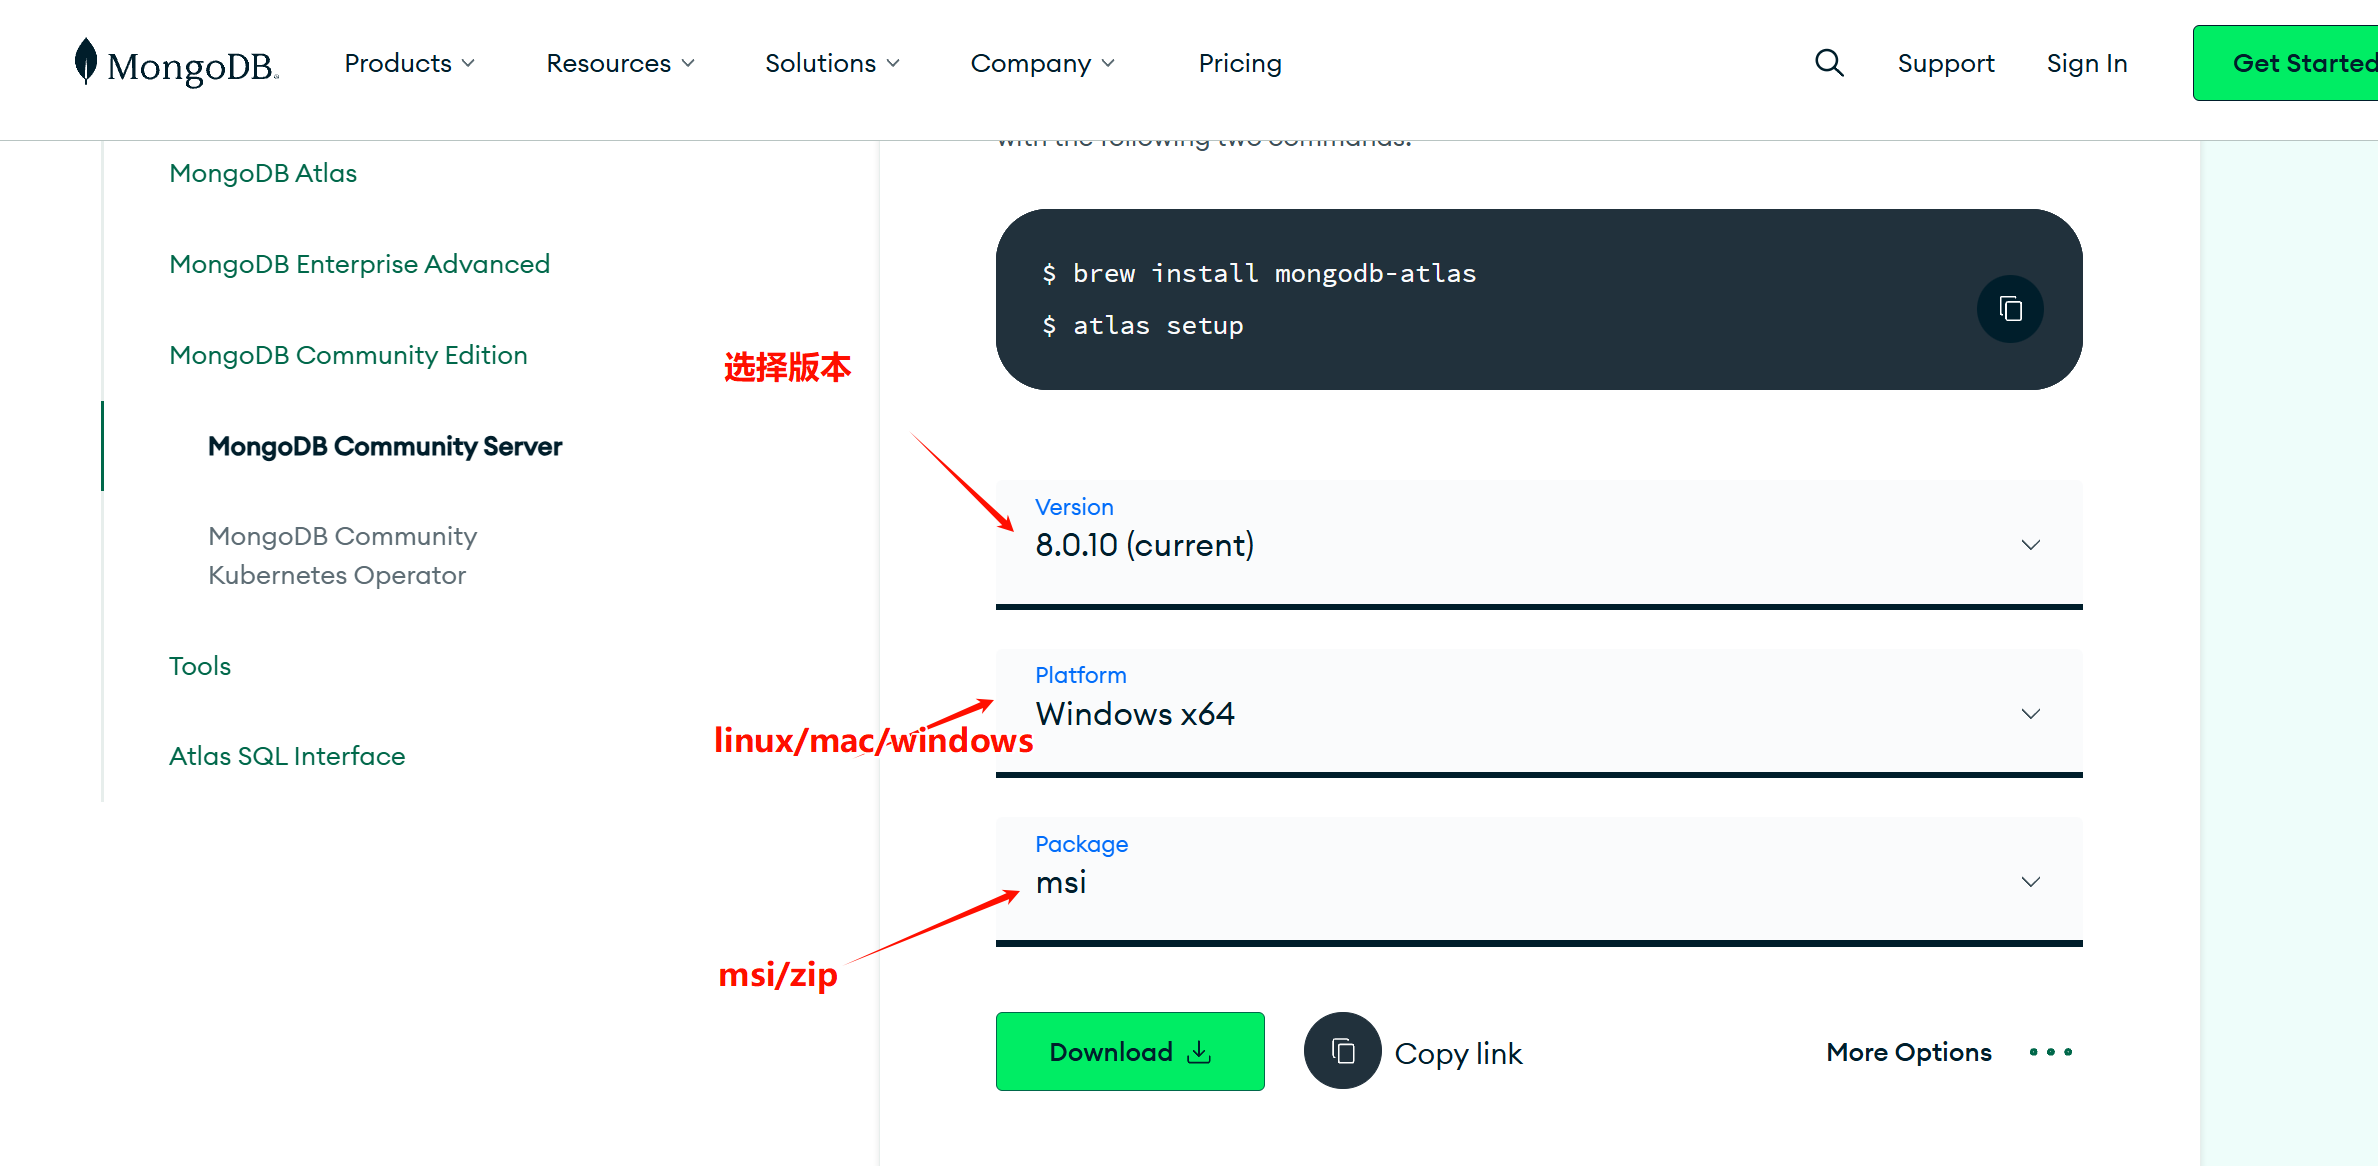
Task: Open the search magnifier icon
Action: click(1828, 63)
